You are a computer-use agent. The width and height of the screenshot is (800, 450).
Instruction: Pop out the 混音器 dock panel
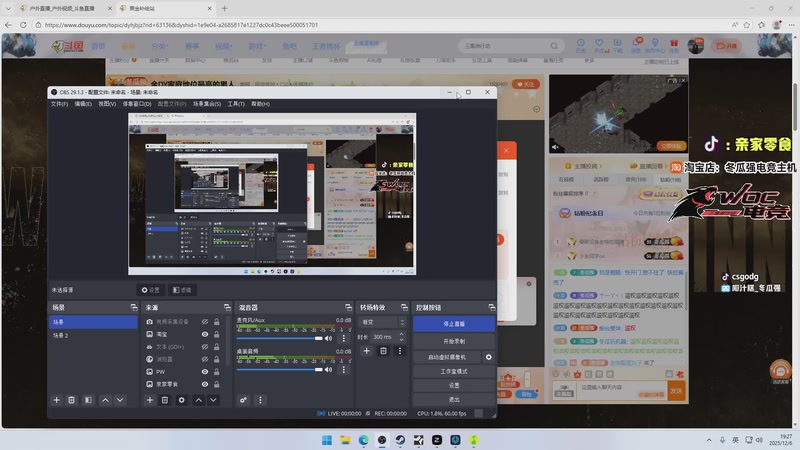(348, 307)
